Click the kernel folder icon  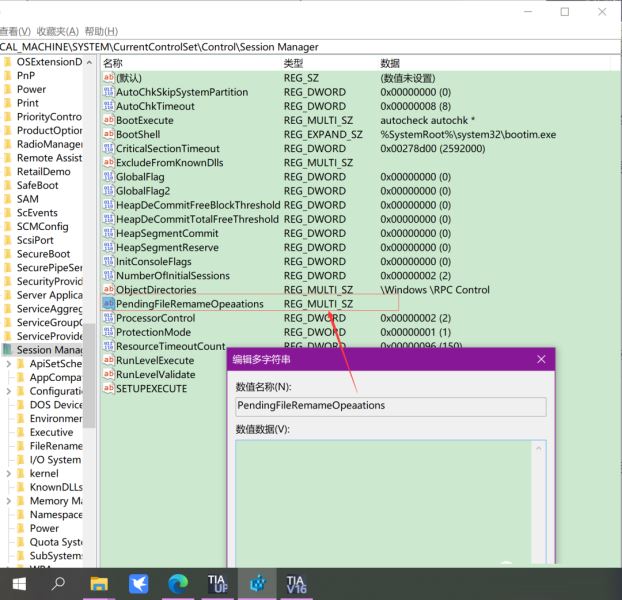[21, 473]
